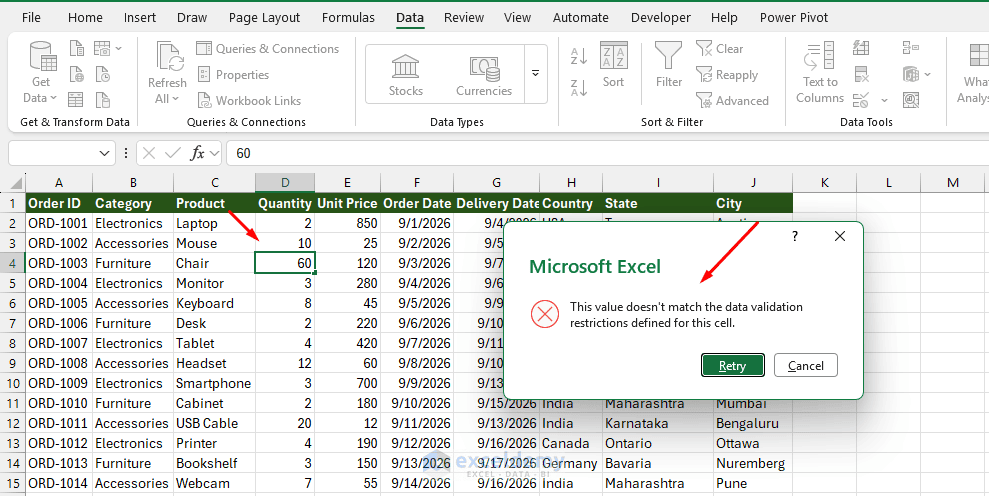Open the Developer tab
The image size is (989, 496).
pyautogui.click(x=660, y=18)
